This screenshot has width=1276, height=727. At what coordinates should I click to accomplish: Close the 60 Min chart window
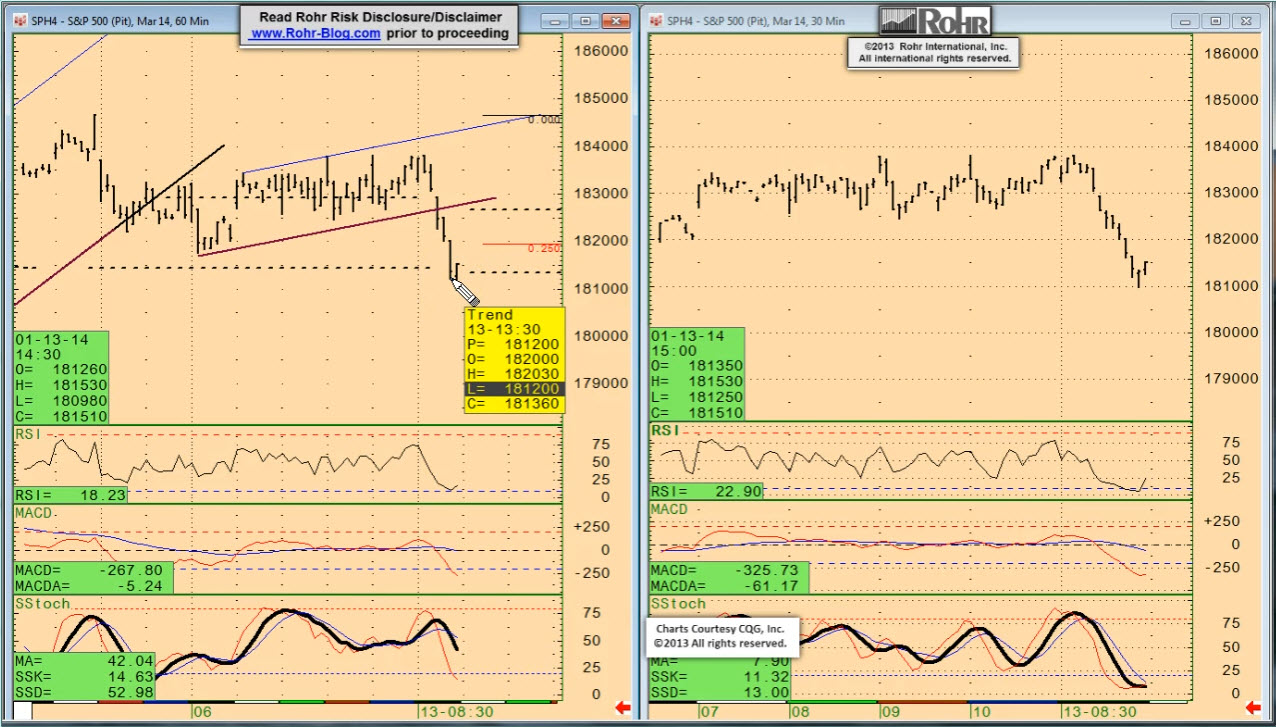619,20
